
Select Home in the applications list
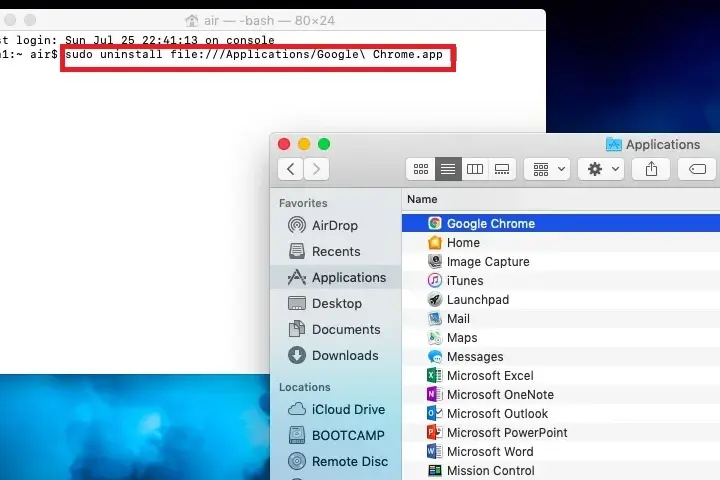pos(561,243)
